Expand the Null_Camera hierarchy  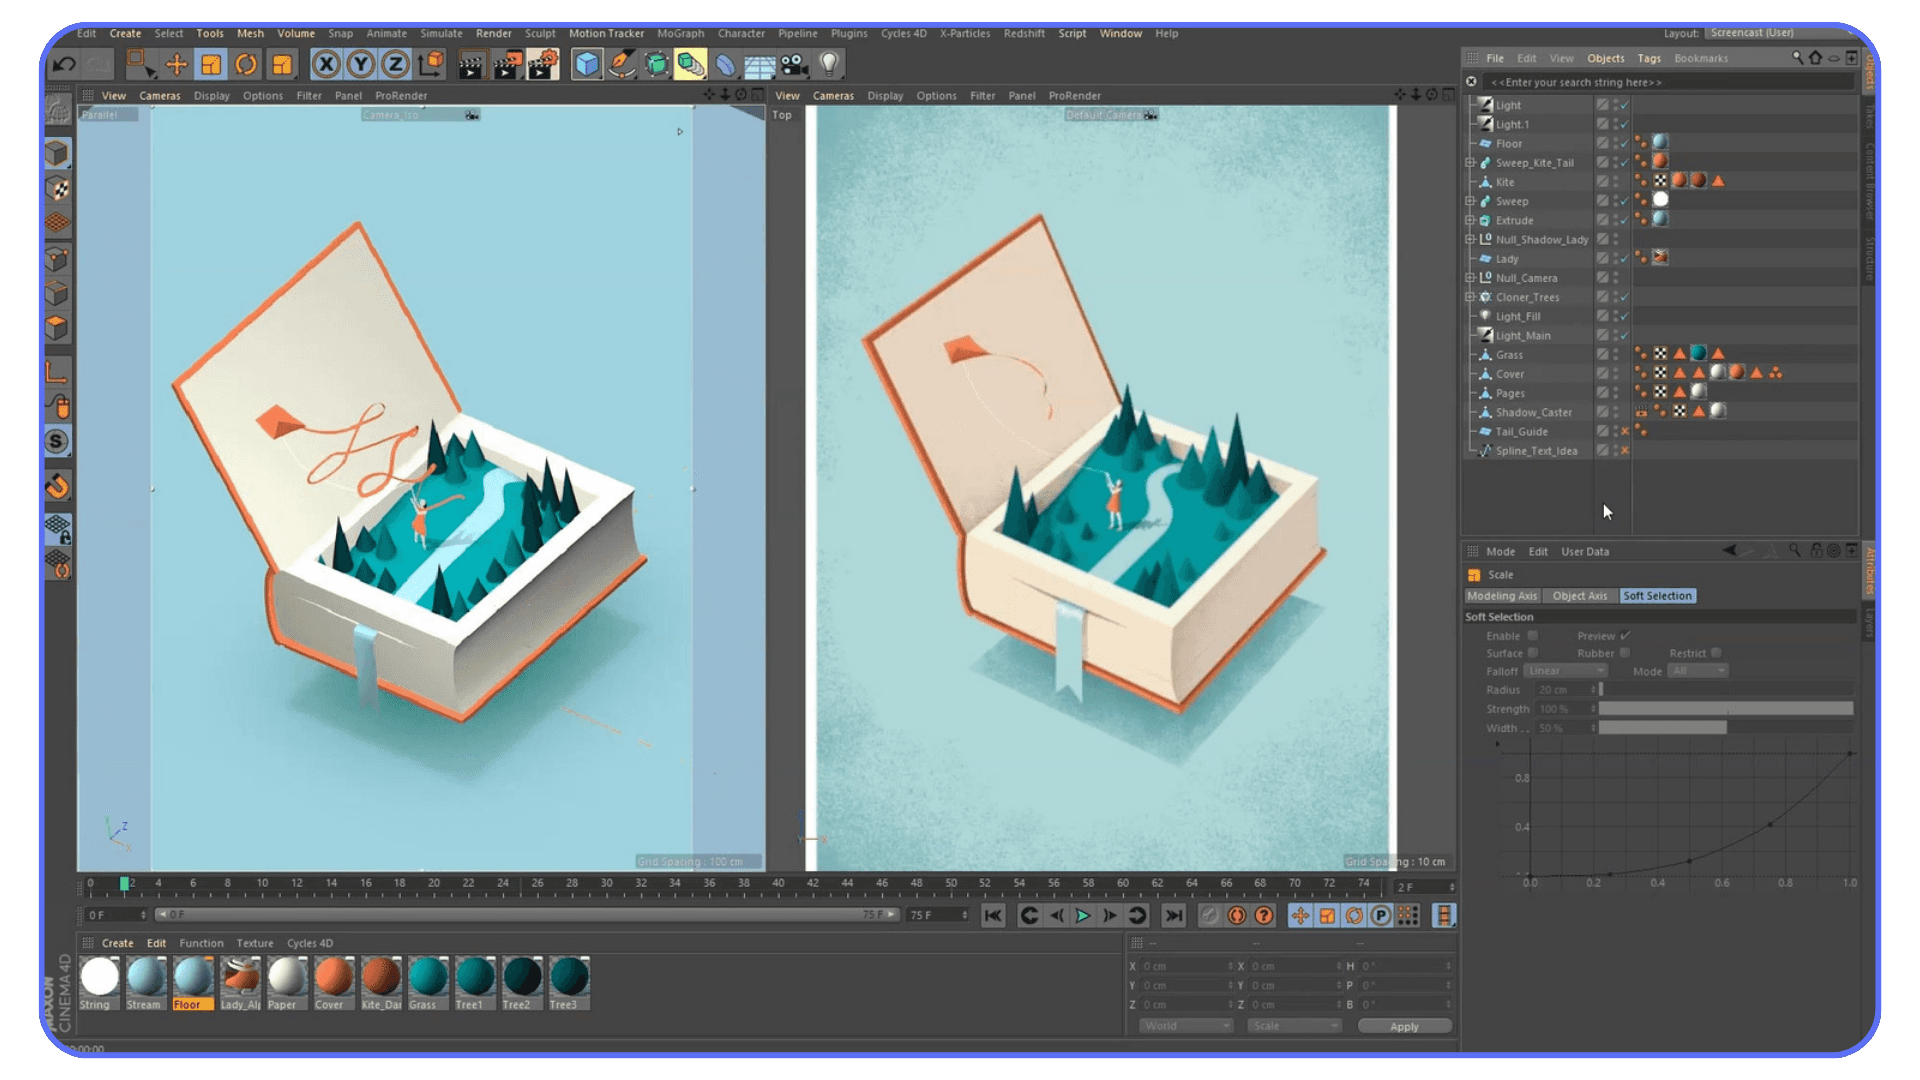(1470, 277)
